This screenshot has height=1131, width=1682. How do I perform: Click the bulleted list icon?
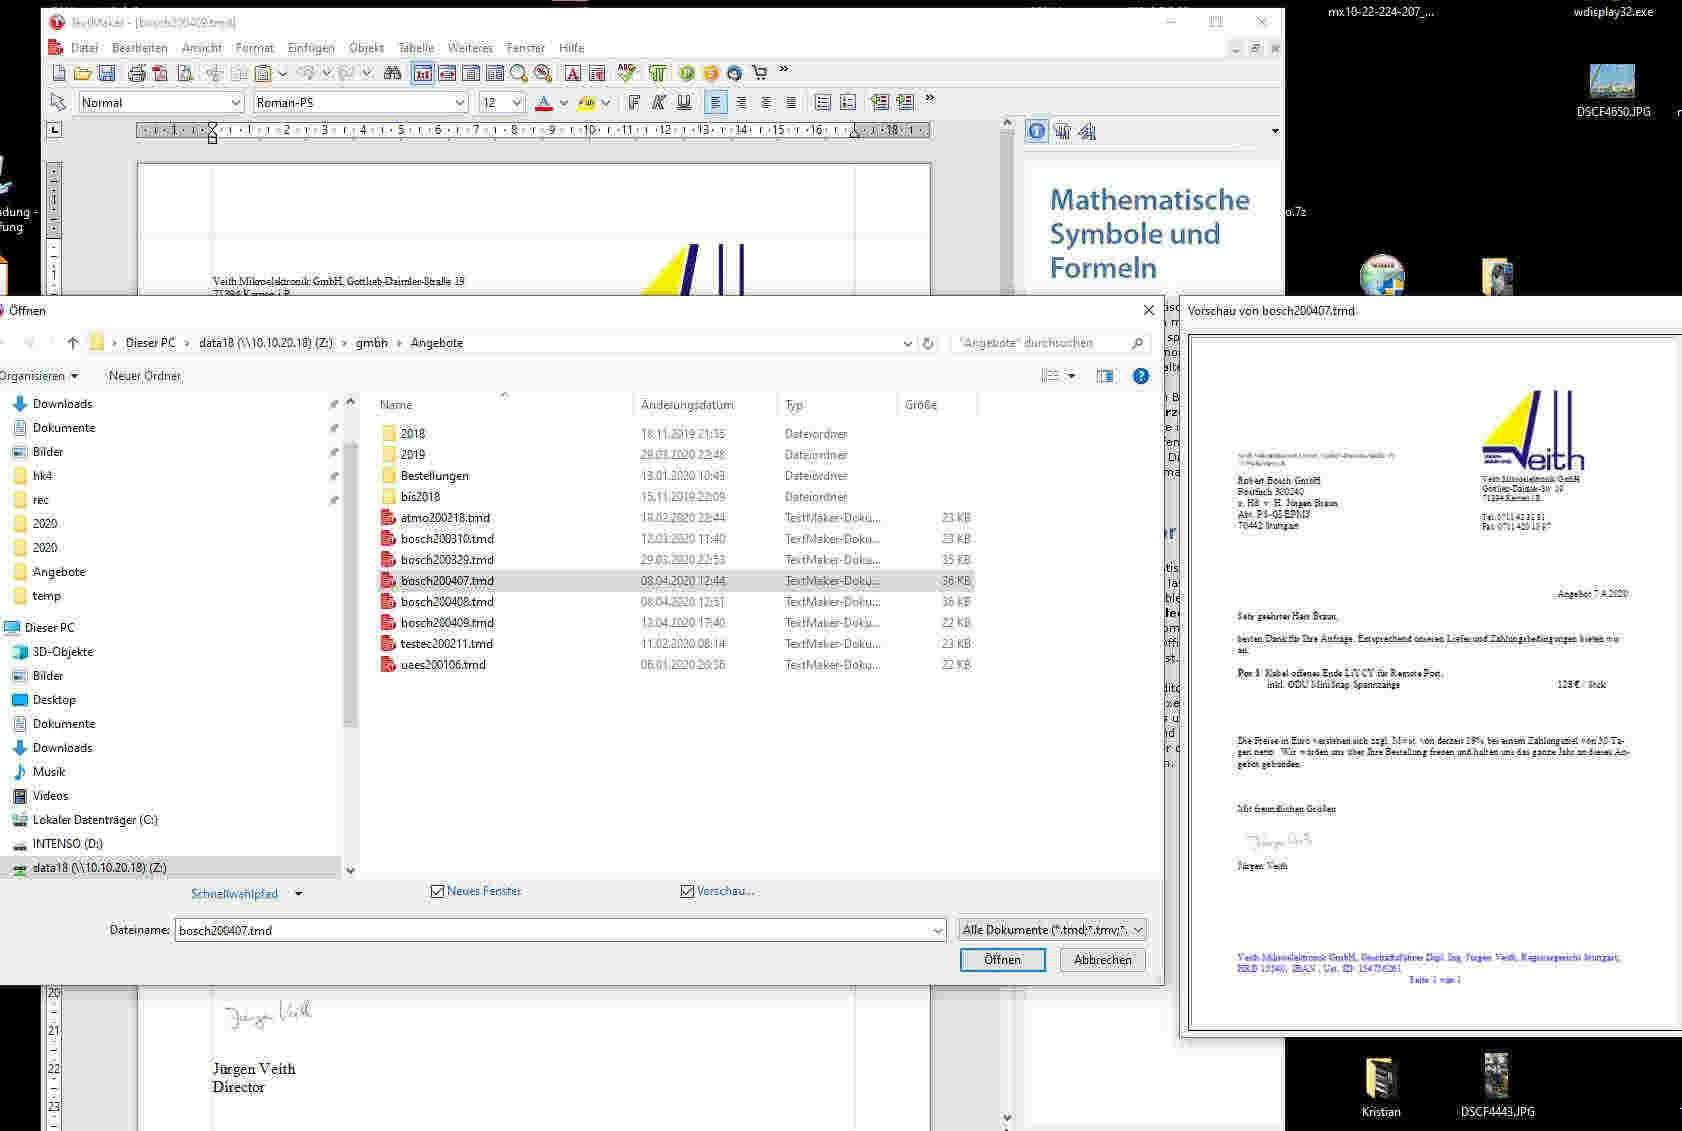point(823,102)
